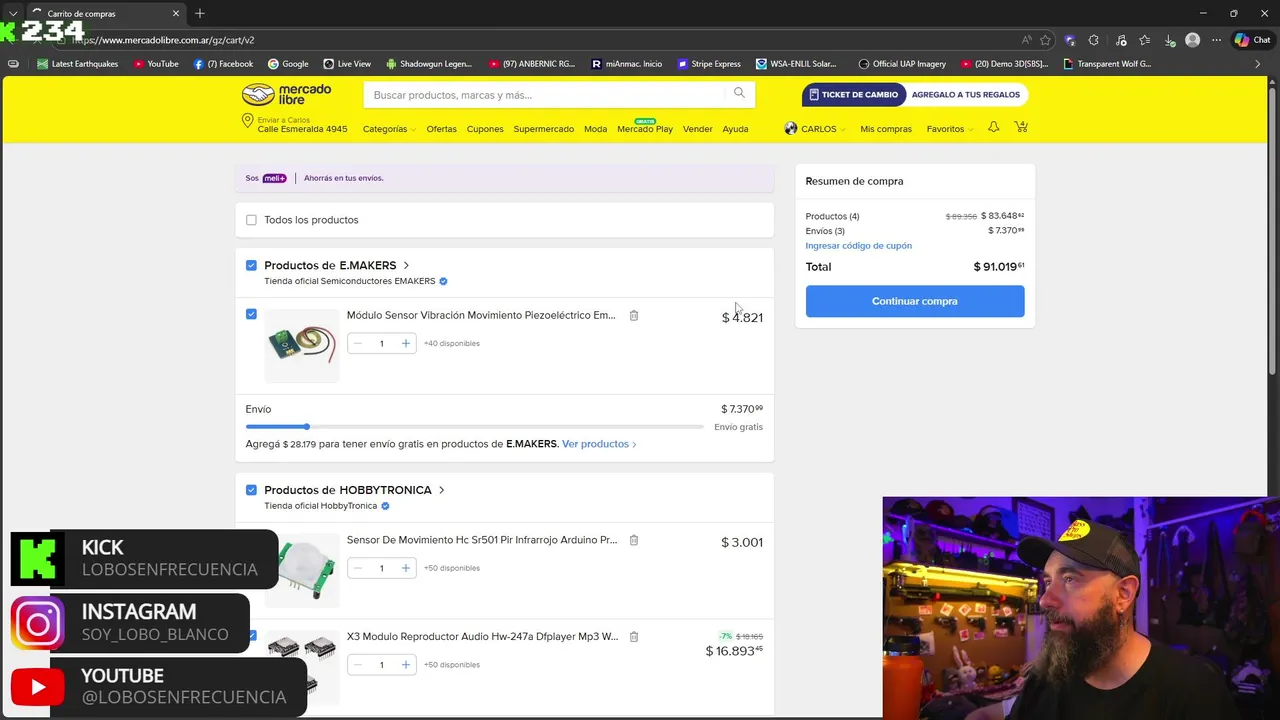This screenshot has width=1280, height=720.
Task: Click the E.MAKERS verified badge icon
Action: click(443, 281)
